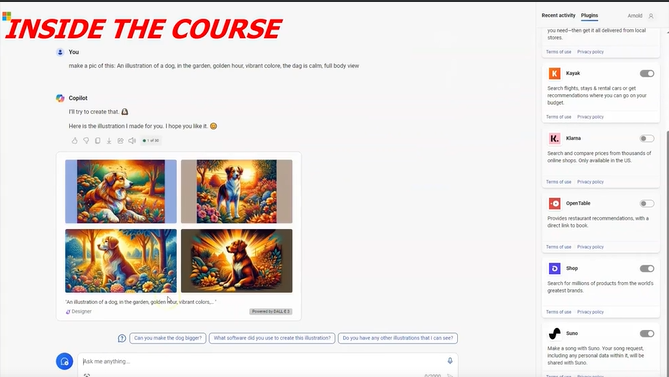Open Shop Privacy policy link
The width and height of the screenshot is (669, 377).
point(590,312)
